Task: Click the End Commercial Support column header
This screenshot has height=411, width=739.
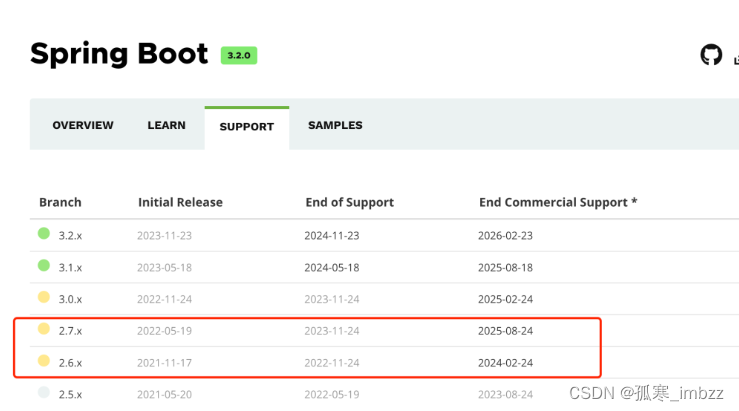Action: coord(558,202)
